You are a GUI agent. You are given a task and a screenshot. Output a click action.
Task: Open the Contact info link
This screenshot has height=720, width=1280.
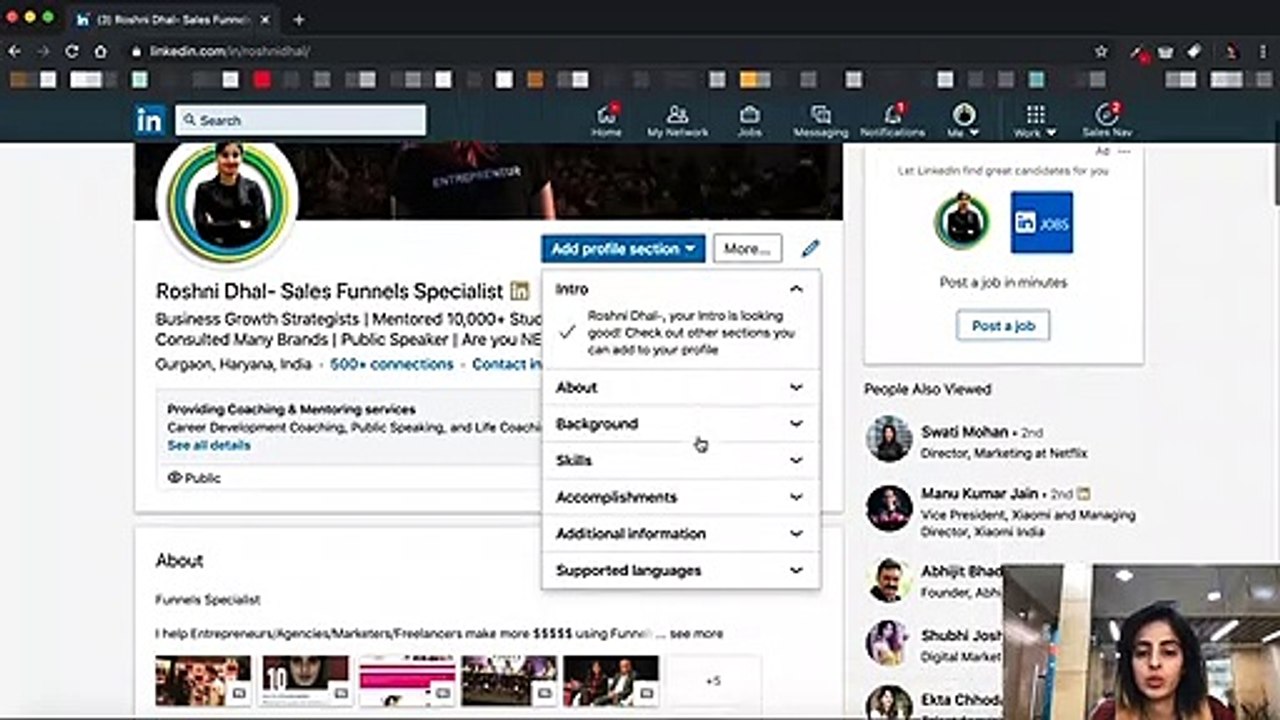[x=507, y=364]
